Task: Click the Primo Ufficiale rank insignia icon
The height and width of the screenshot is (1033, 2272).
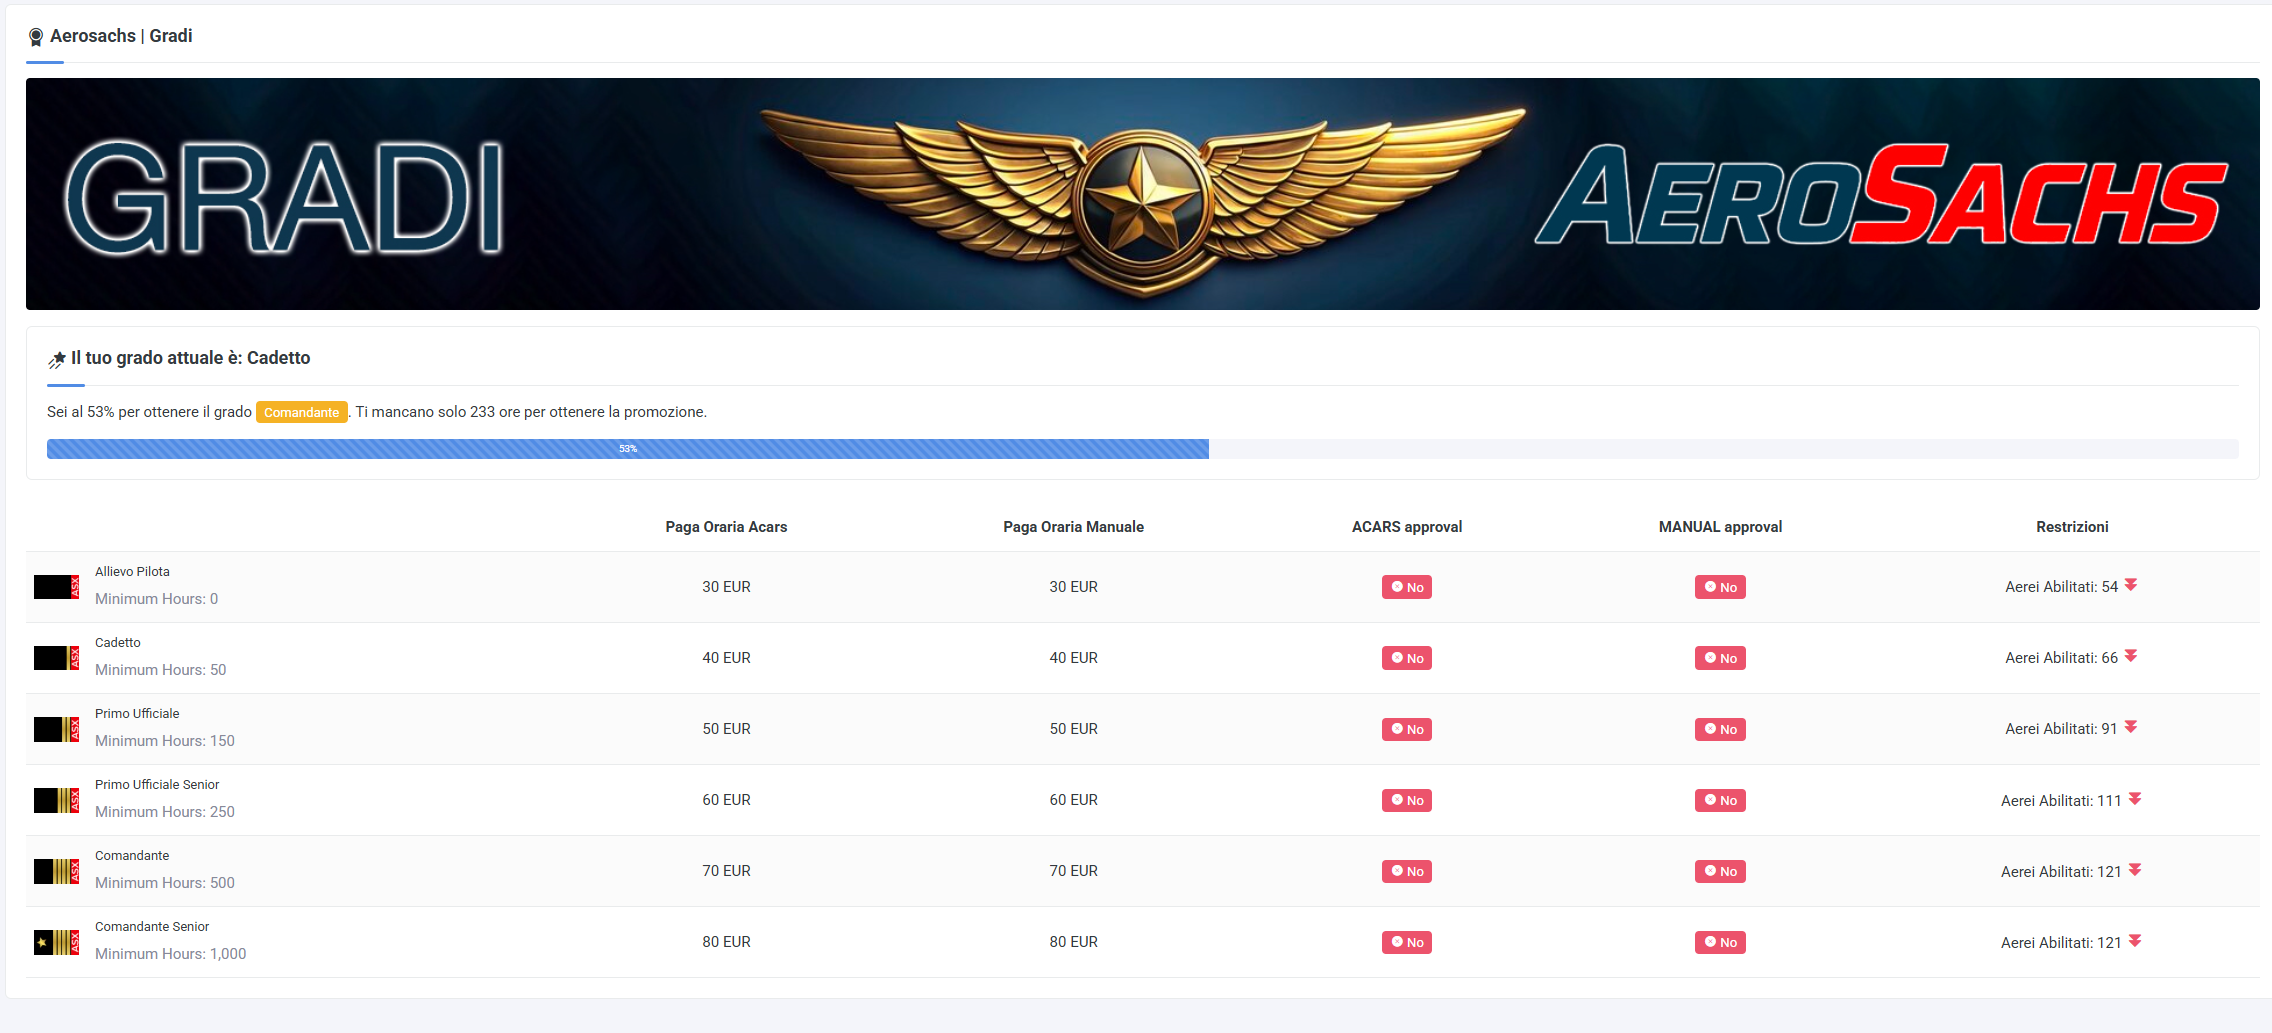Action: click(56, 729)
